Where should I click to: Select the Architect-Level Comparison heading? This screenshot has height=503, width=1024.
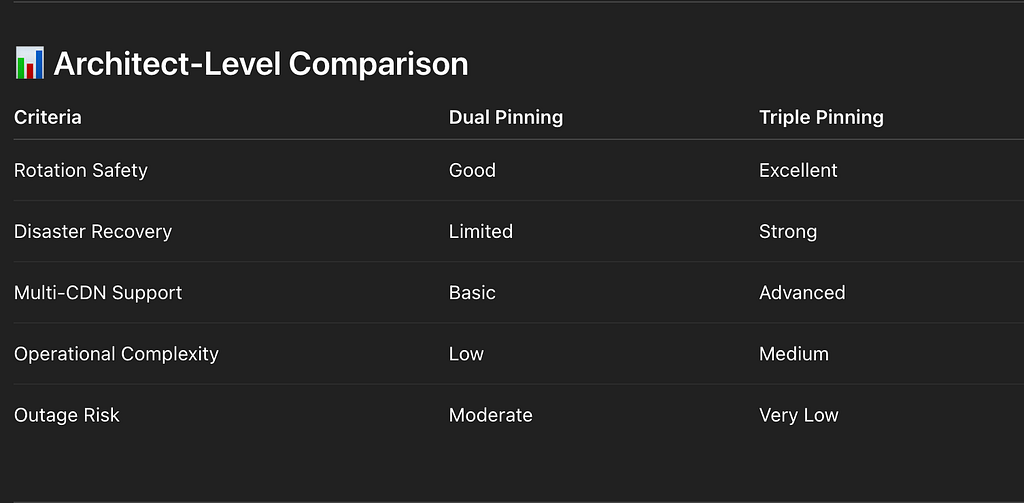(261, 64)
